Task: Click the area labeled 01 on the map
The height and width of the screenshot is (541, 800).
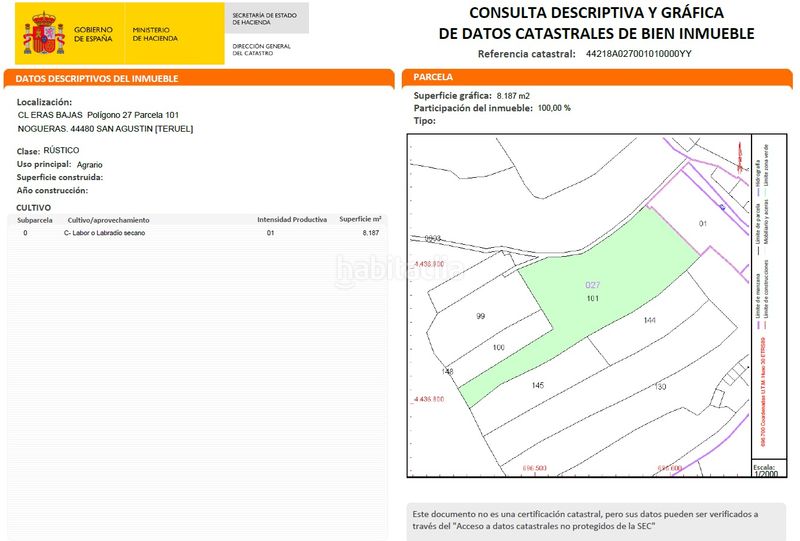Action: coord(702,224)
